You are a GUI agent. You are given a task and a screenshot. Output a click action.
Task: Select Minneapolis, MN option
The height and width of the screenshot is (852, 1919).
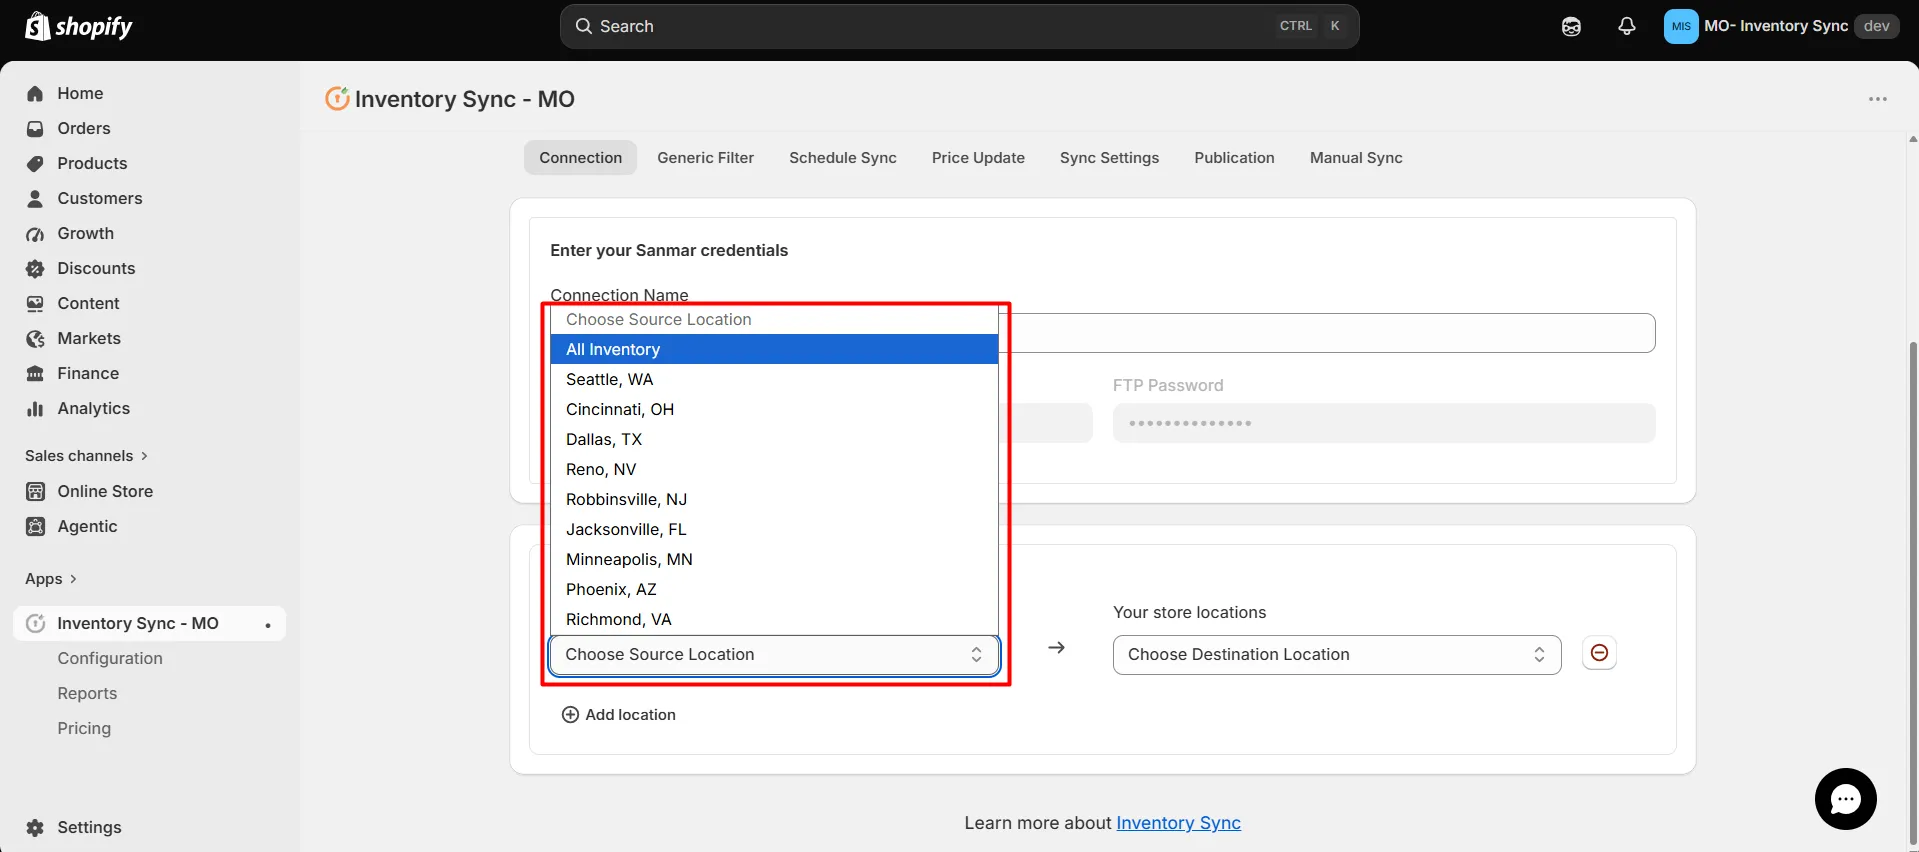774,559
